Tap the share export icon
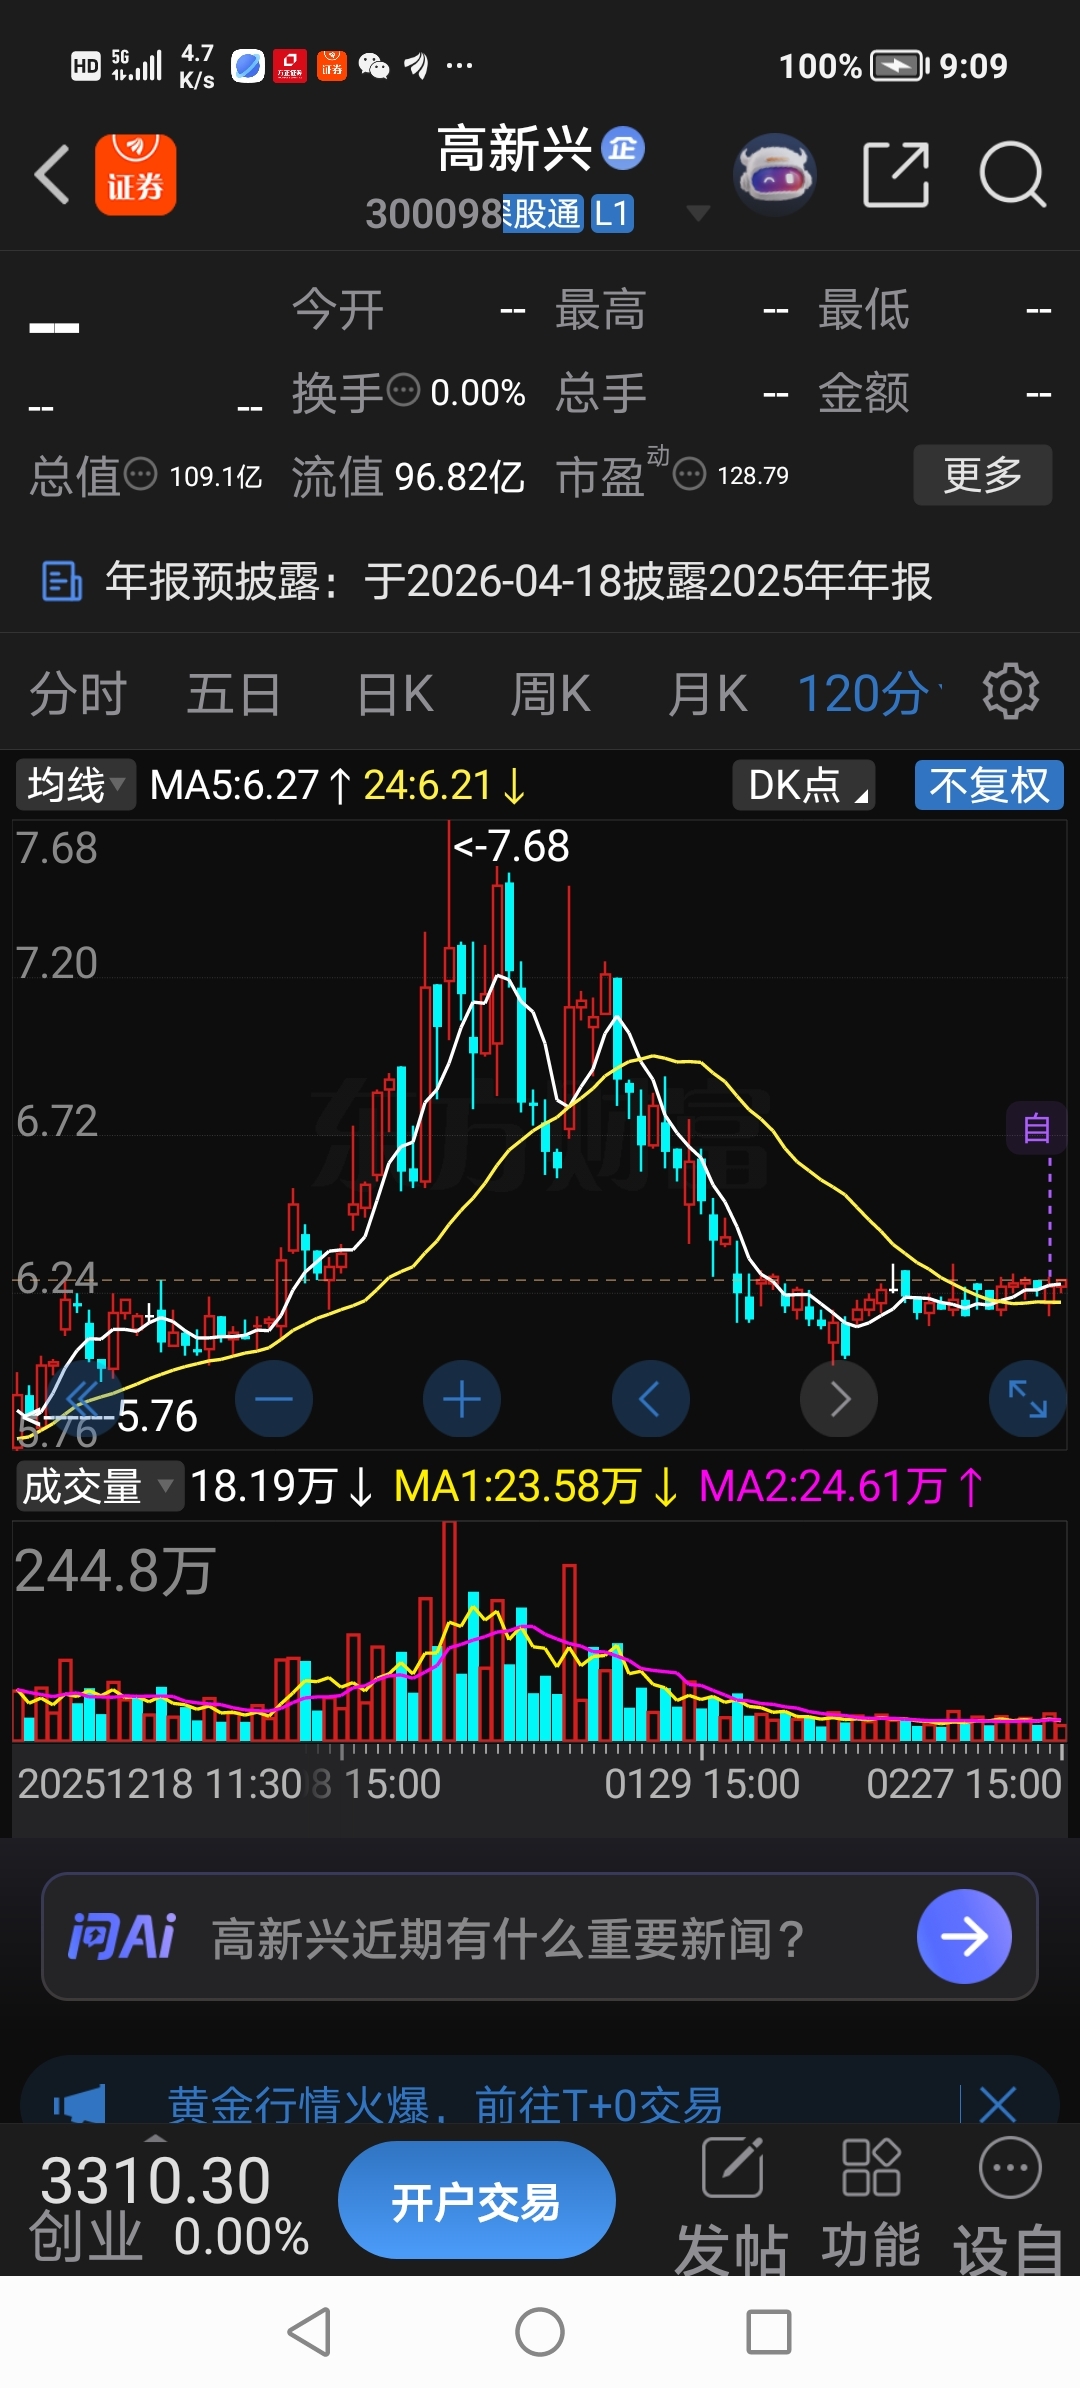This screenshot has width=1080, height=2388. pyautogui.click(x=896, y=175)
